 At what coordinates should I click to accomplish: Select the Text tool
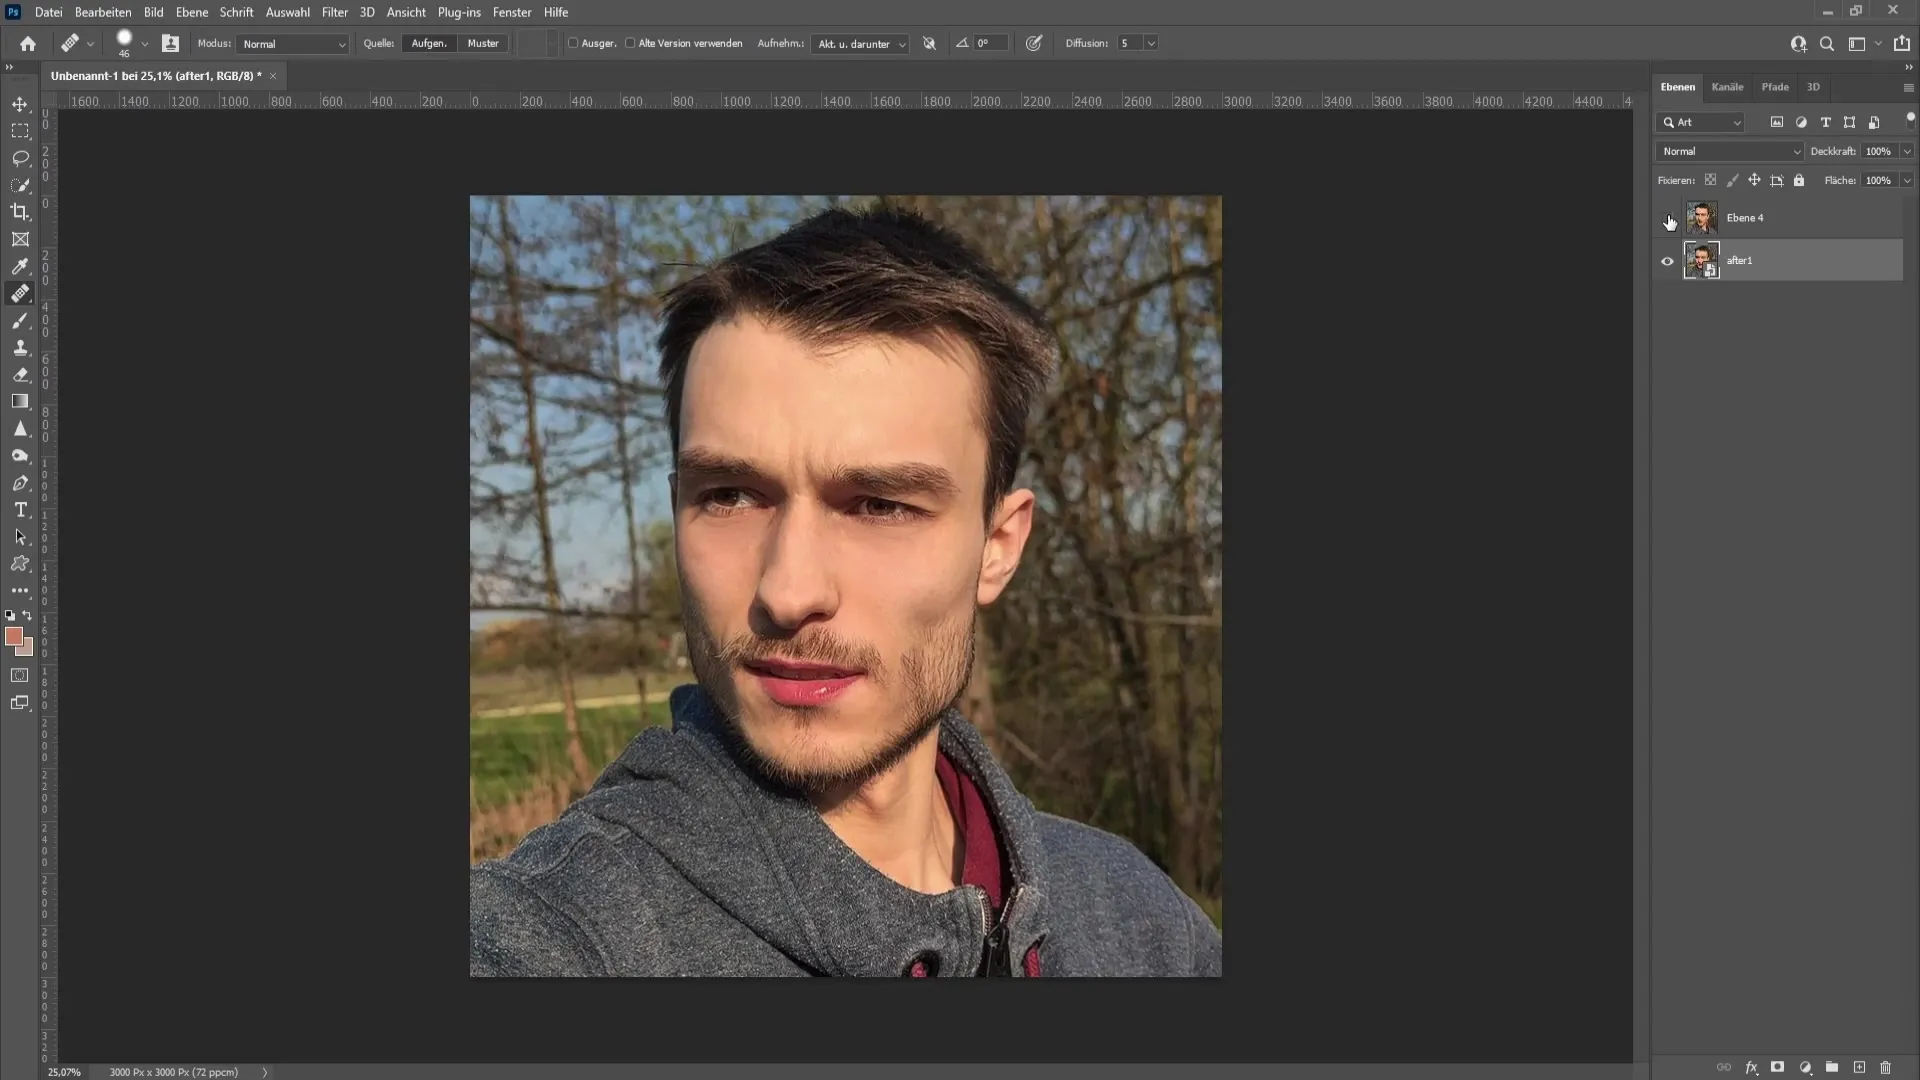point(20,510)
